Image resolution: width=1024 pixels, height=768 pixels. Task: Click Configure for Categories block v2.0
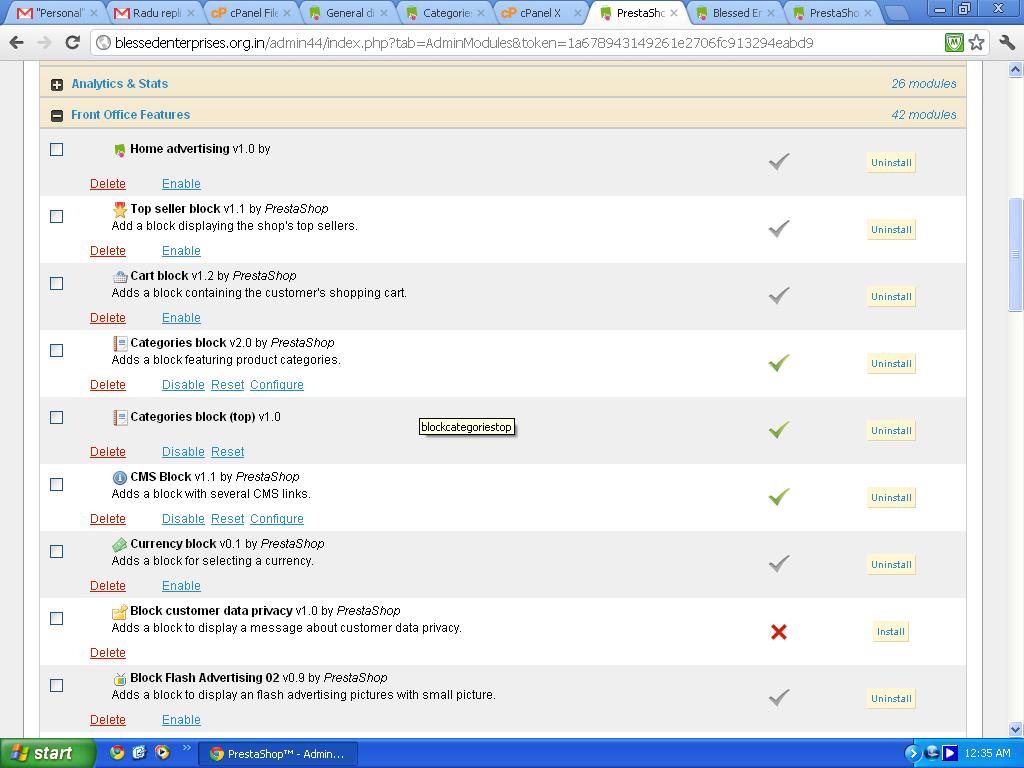277,385
